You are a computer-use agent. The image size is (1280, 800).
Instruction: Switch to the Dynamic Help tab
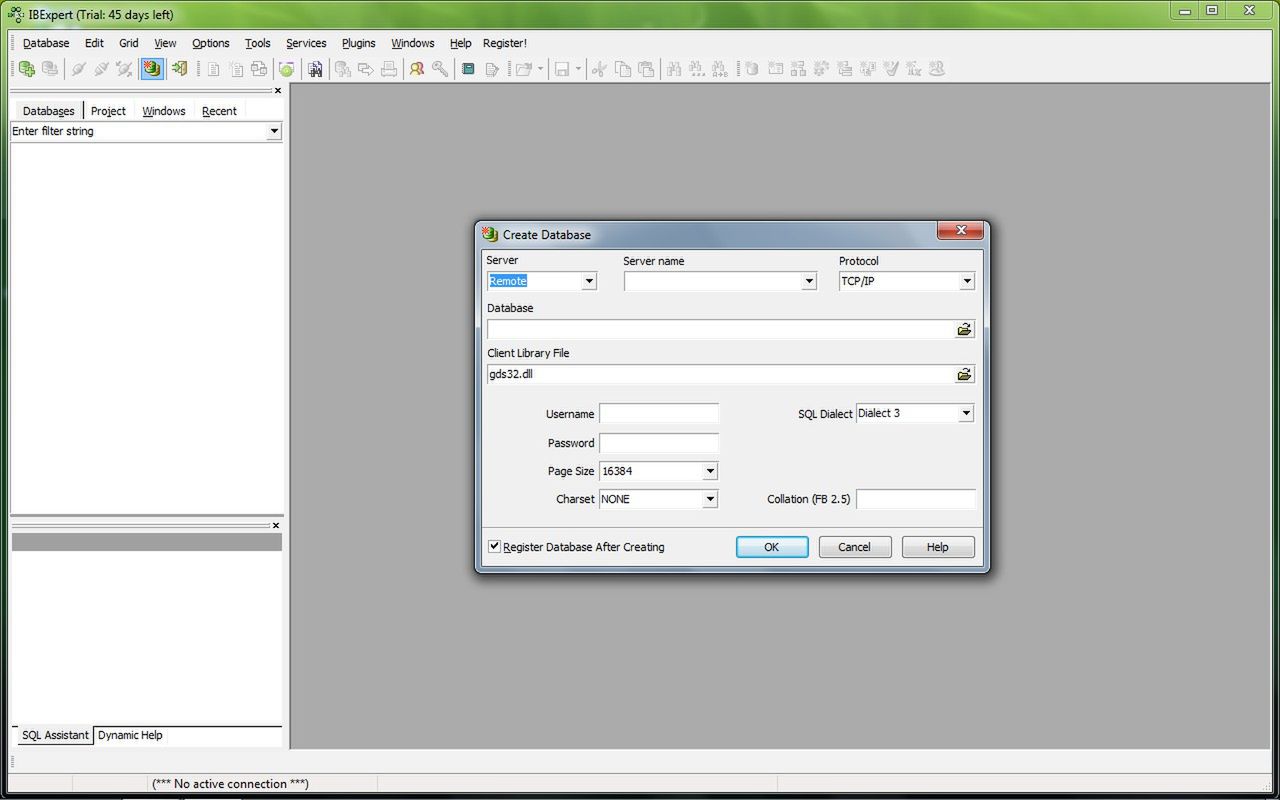pyautogui.click(x=130, y=735)
